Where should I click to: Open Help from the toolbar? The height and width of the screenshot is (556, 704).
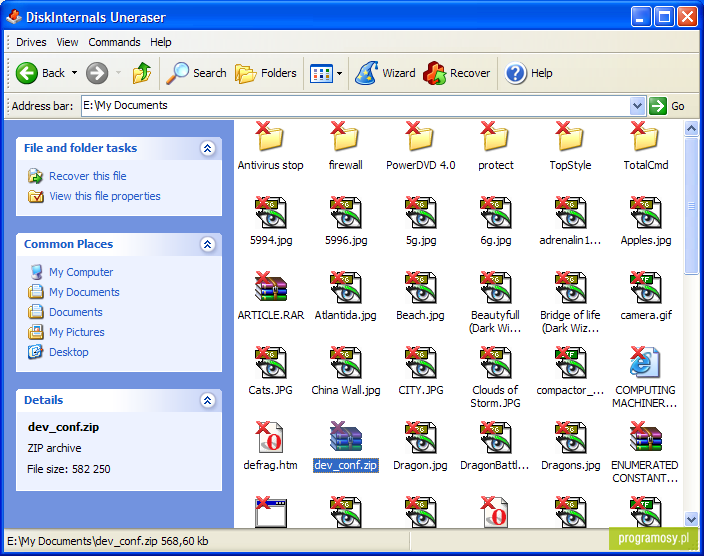(x=528, y=73)
